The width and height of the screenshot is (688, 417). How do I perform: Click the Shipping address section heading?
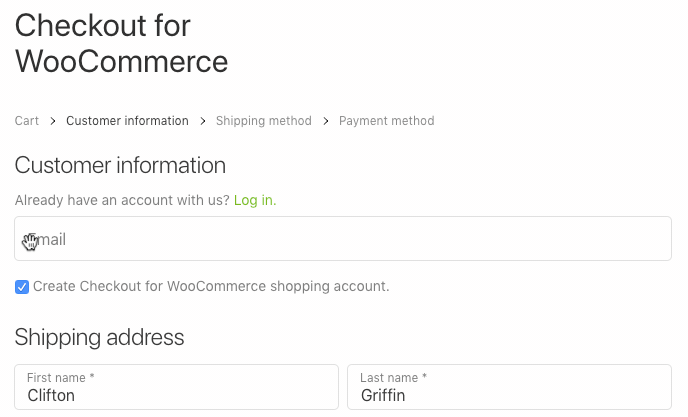tap(99, 338)
